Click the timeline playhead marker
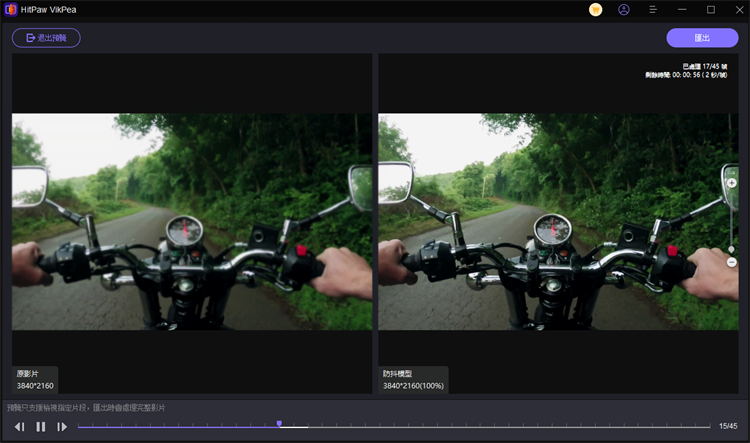 [279, 424]
